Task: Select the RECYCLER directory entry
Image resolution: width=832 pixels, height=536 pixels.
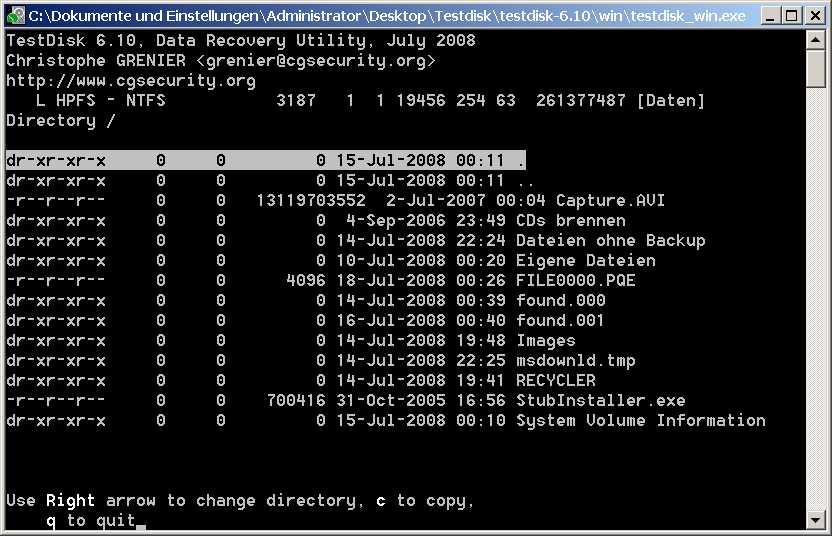Action: 301,381
